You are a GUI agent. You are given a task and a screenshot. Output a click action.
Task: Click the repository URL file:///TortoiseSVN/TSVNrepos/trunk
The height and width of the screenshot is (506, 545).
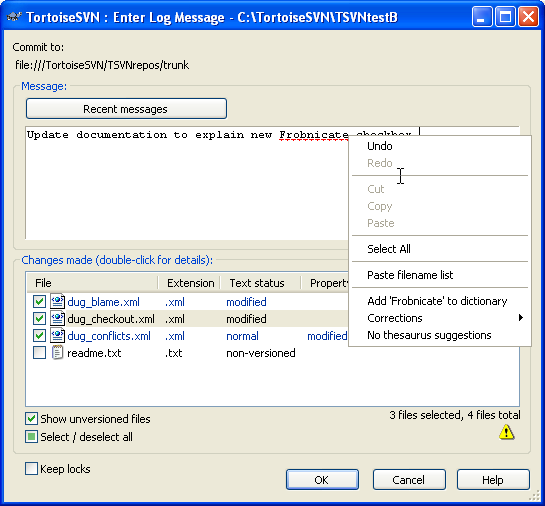[102, 65]
